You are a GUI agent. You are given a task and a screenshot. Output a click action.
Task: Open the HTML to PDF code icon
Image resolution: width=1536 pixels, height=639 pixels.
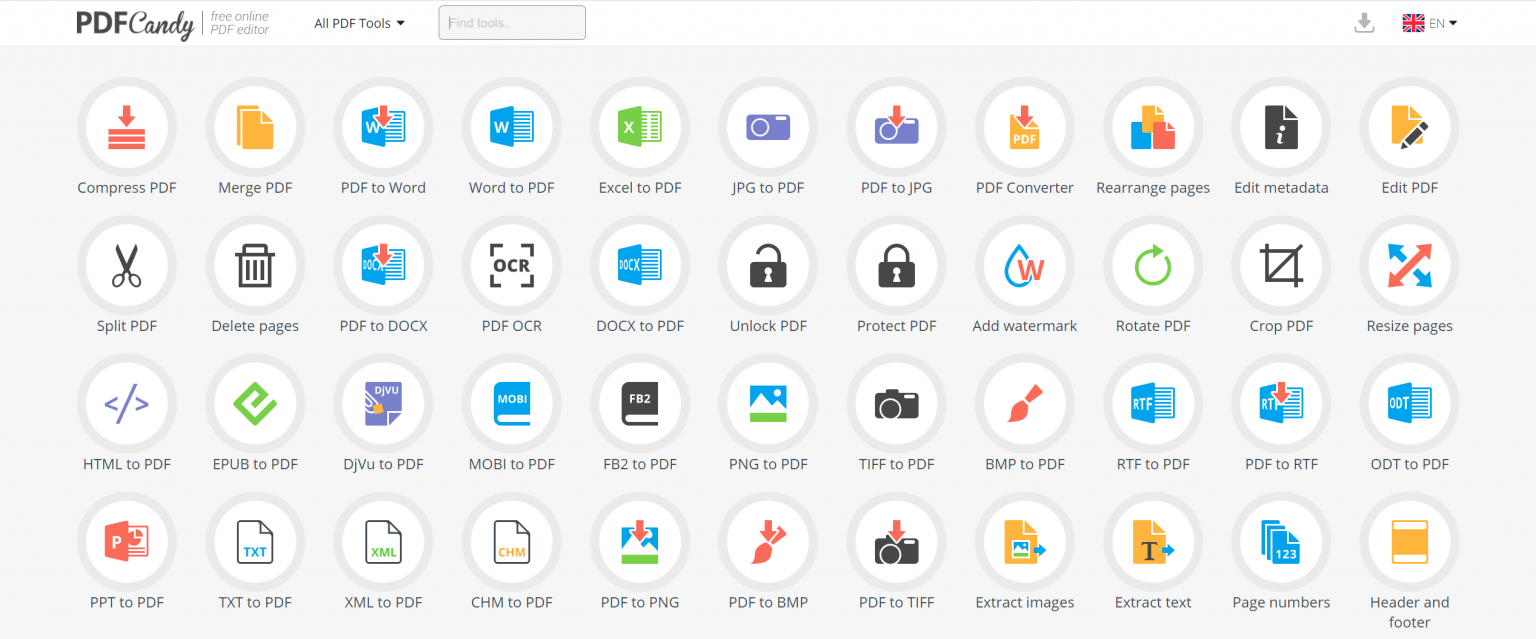click(x=127, y=404)
